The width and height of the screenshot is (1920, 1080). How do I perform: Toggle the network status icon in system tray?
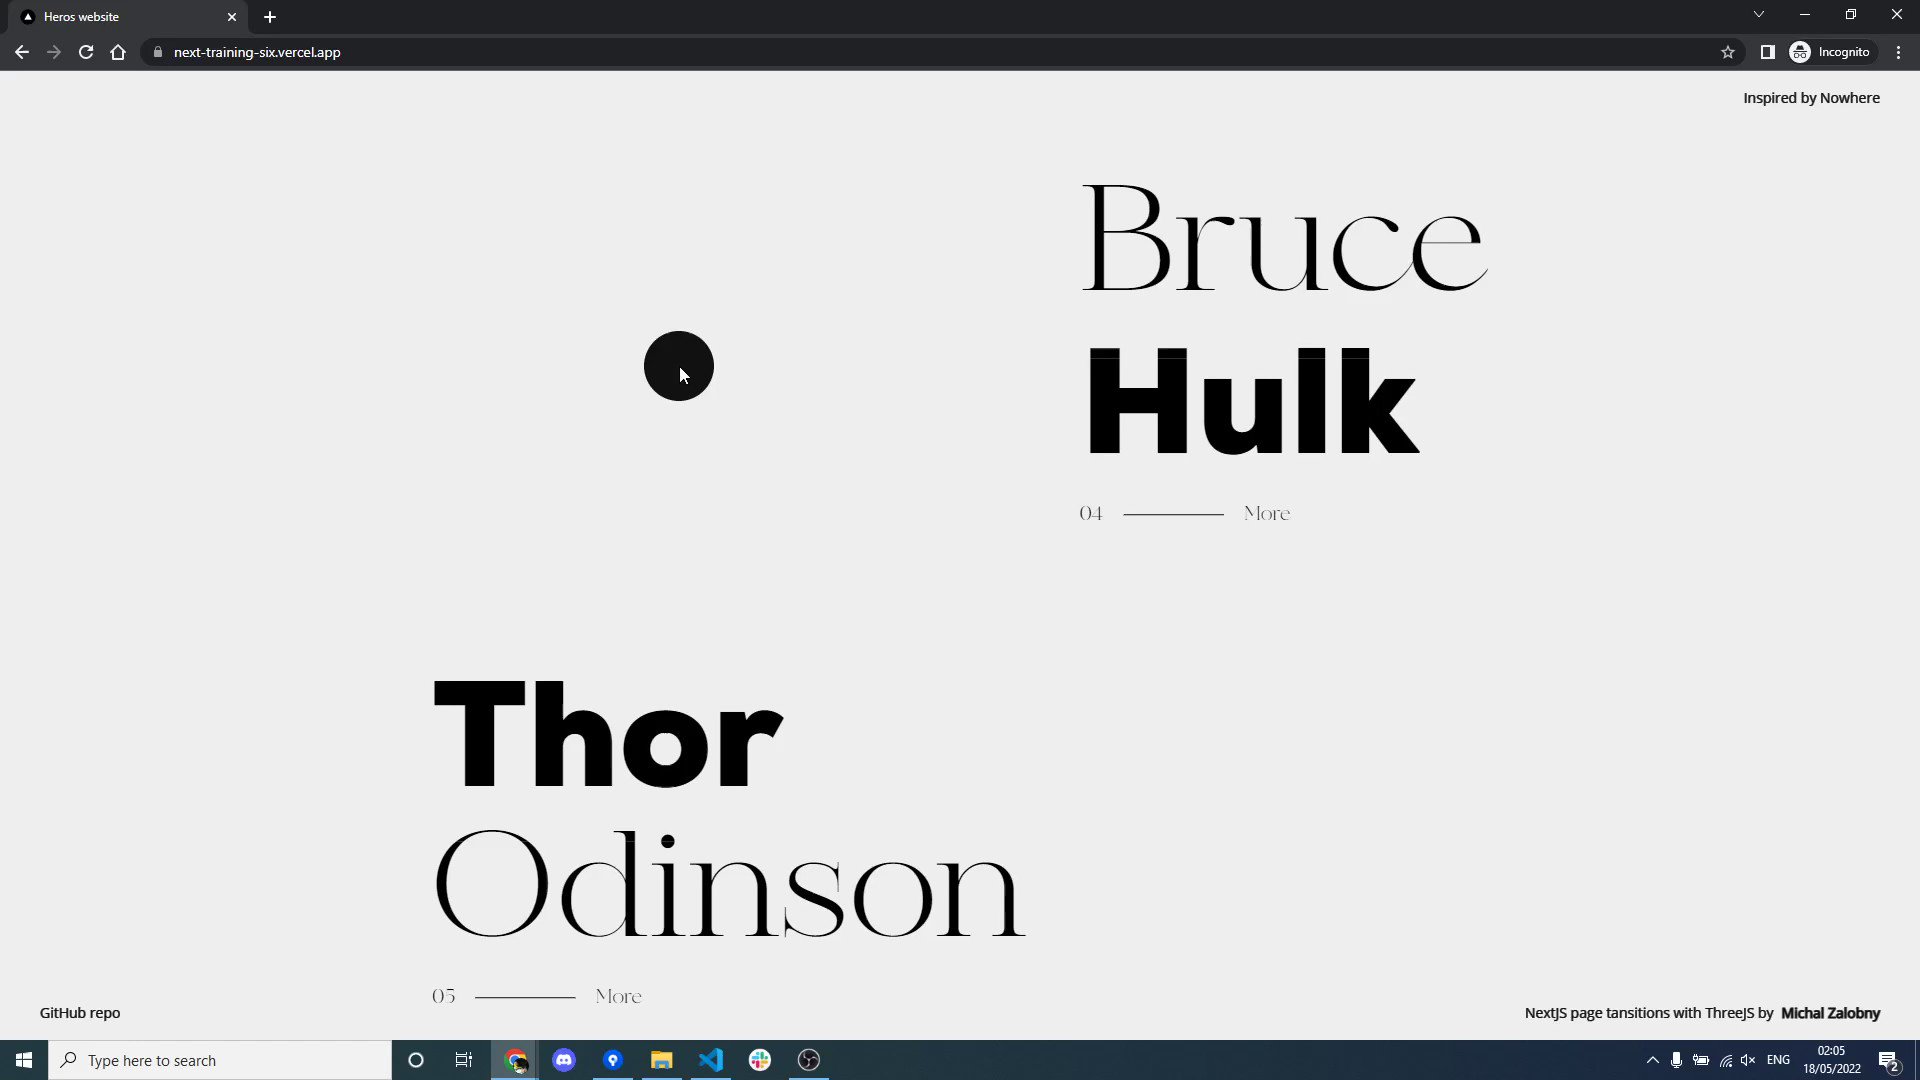pos(1724,1060)
